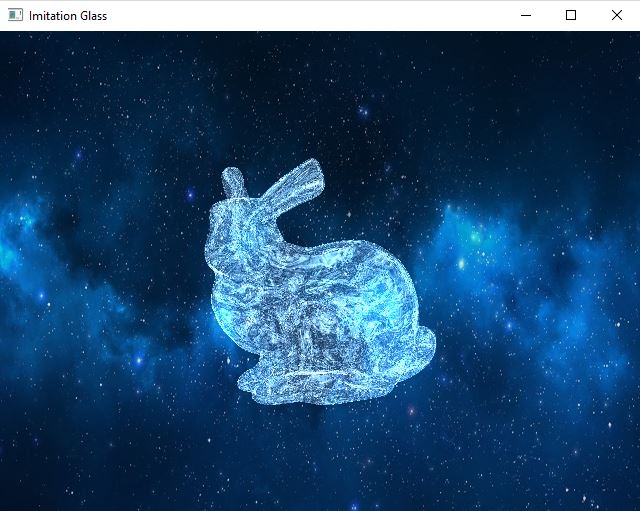The width and height of the screenshot is (640, 511).
Task: Maximize the Imitation Glass window
Action: click(x=571, y=16)
